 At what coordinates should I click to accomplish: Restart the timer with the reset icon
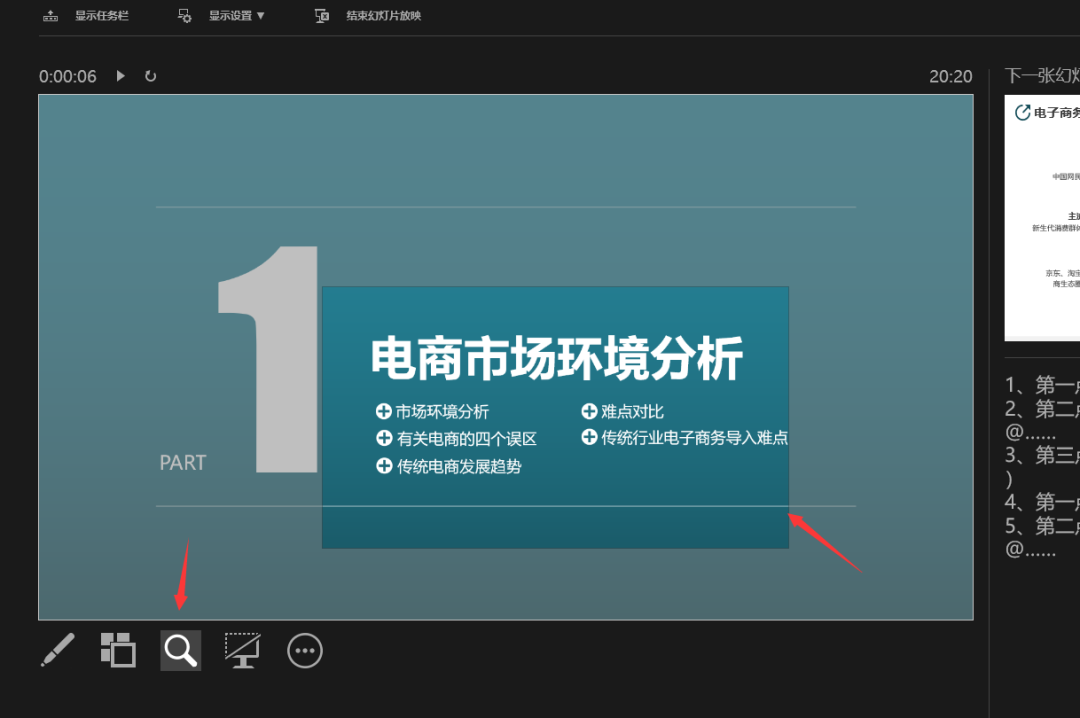pyautogui.click(x=151, y=76)
